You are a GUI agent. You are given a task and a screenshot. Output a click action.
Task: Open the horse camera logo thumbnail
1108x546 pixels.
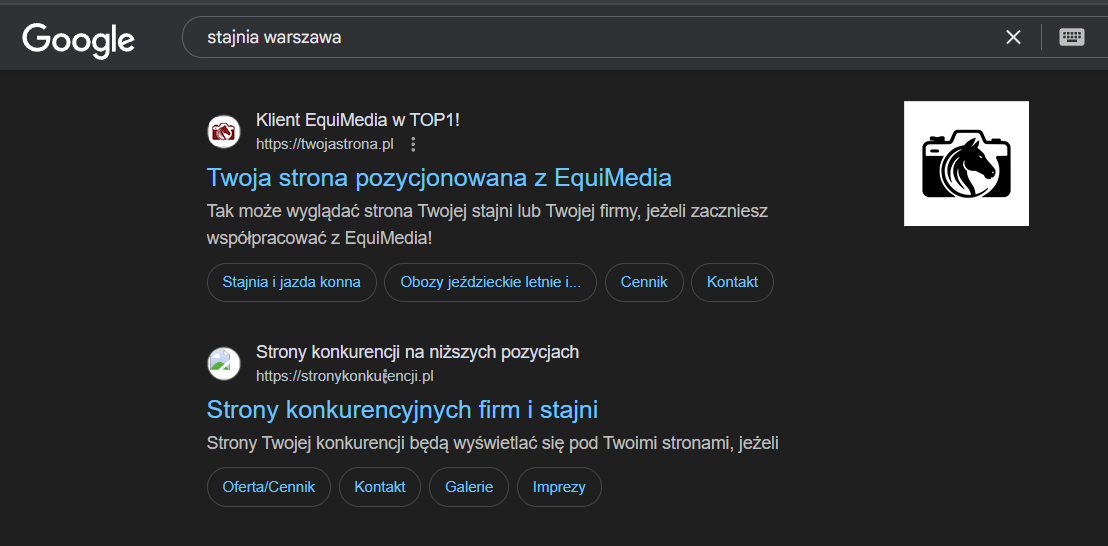(x=966, y=164)
